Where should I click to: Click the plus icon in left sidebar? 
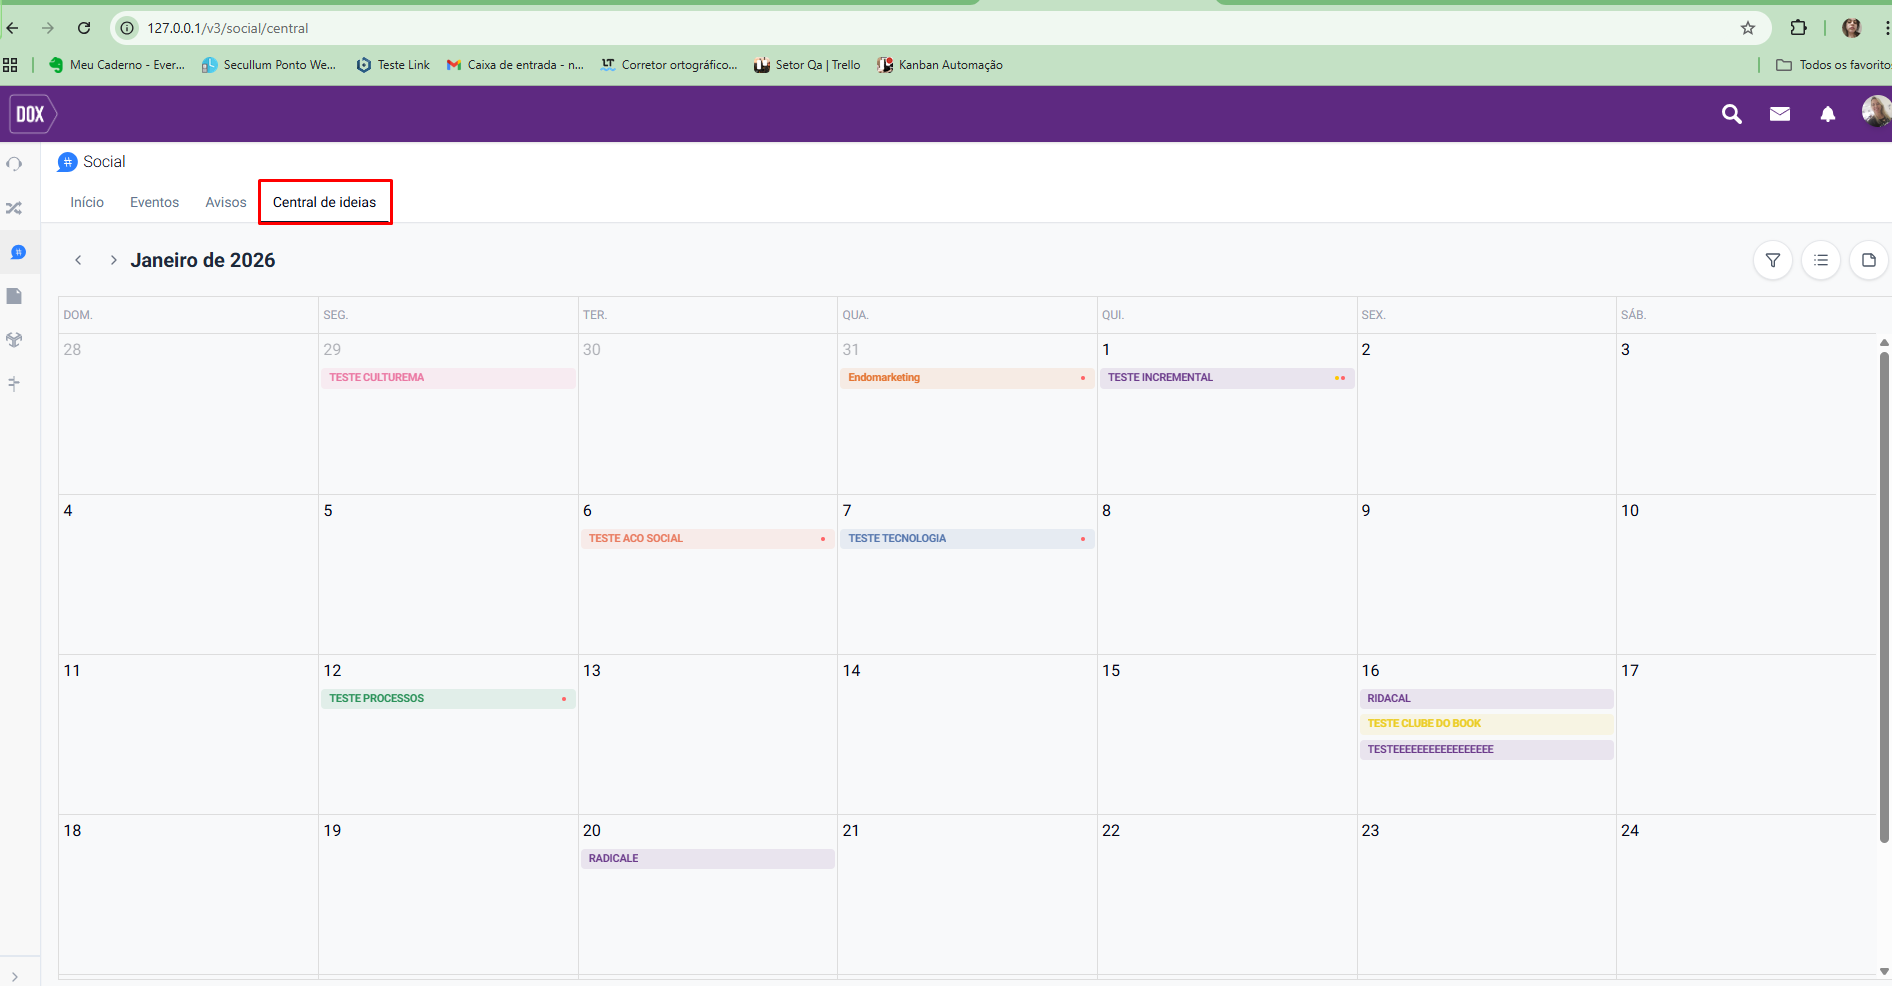14,383
